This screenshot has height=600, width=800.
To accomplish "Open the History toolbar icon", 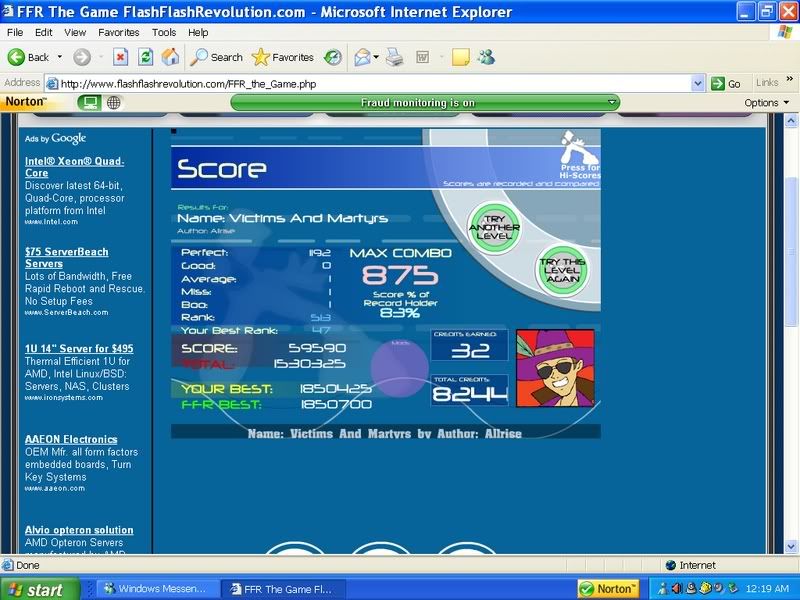I will 333,57.
